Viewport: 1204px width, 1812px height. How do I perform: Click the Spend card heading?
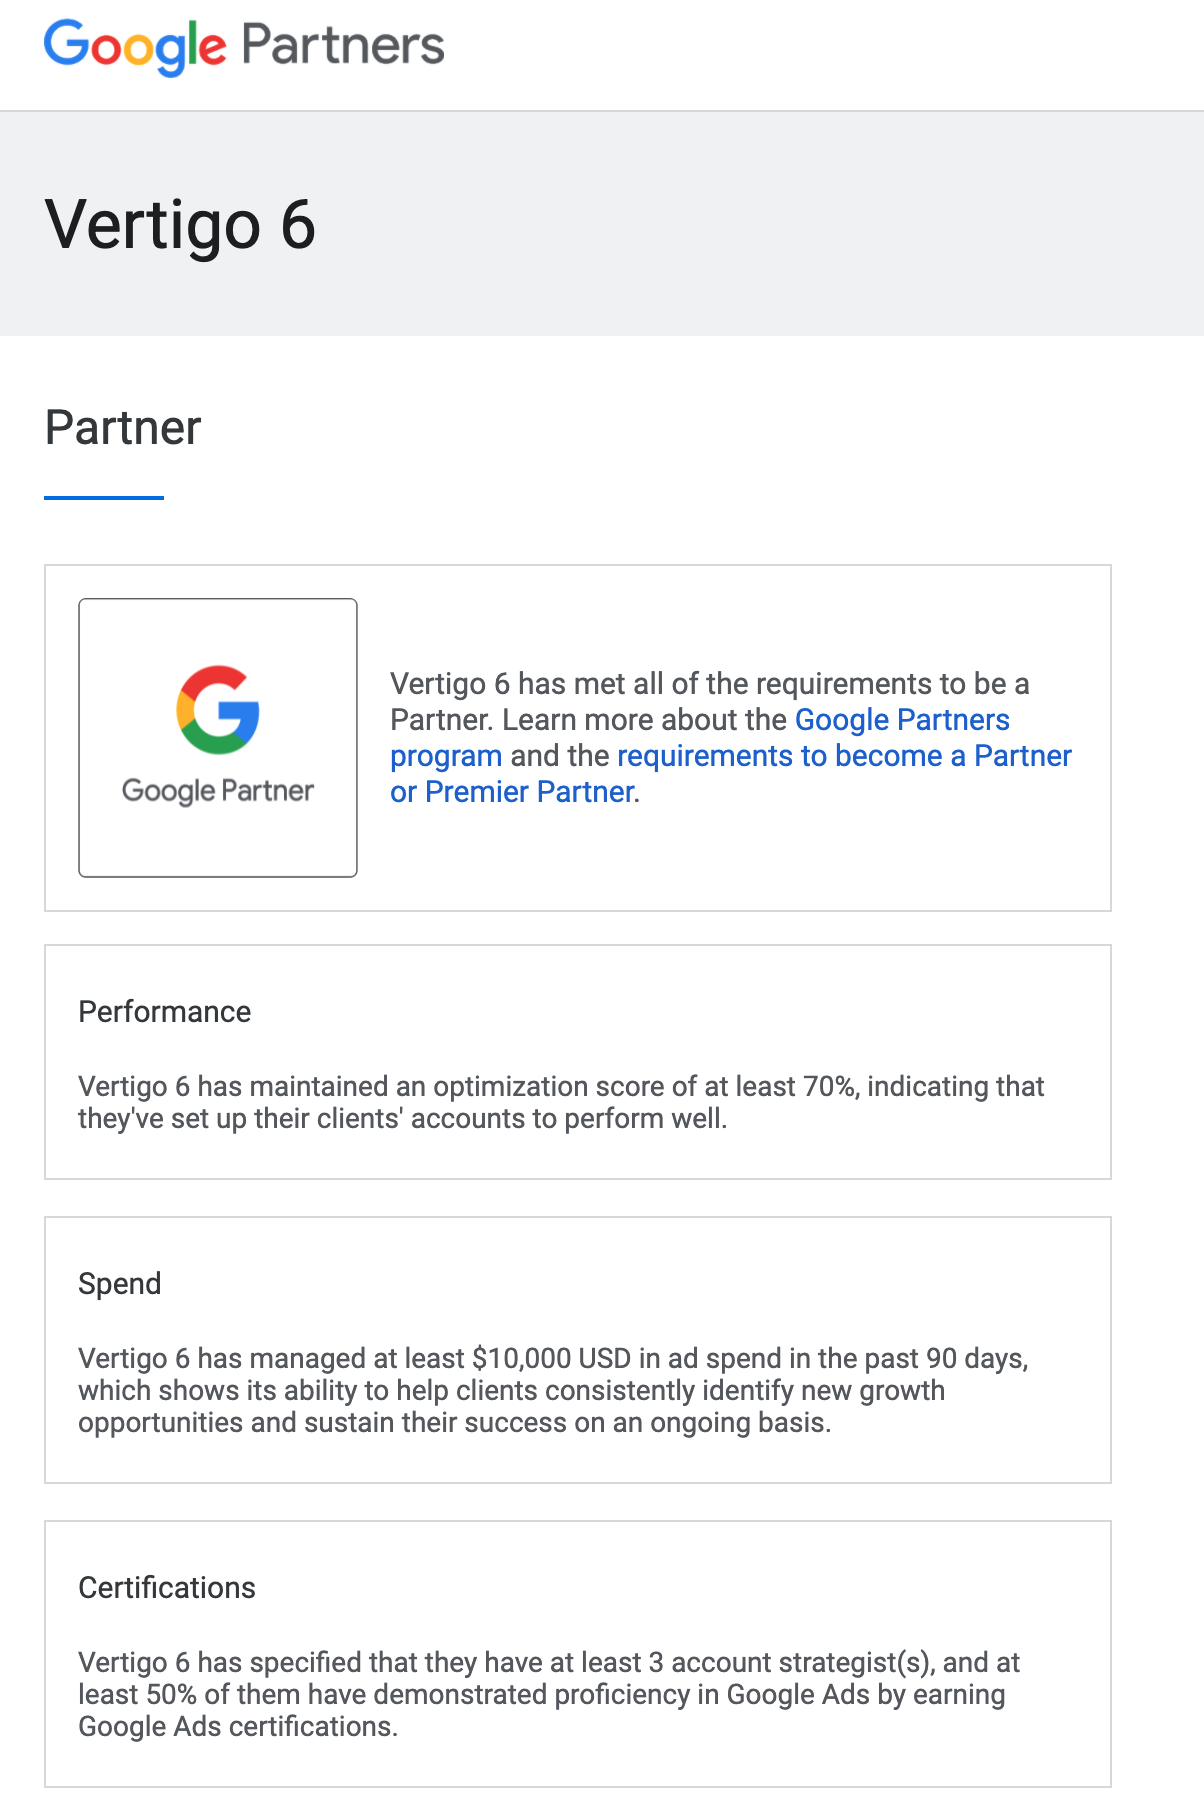pyautogui.click(x=119, y=1284)
